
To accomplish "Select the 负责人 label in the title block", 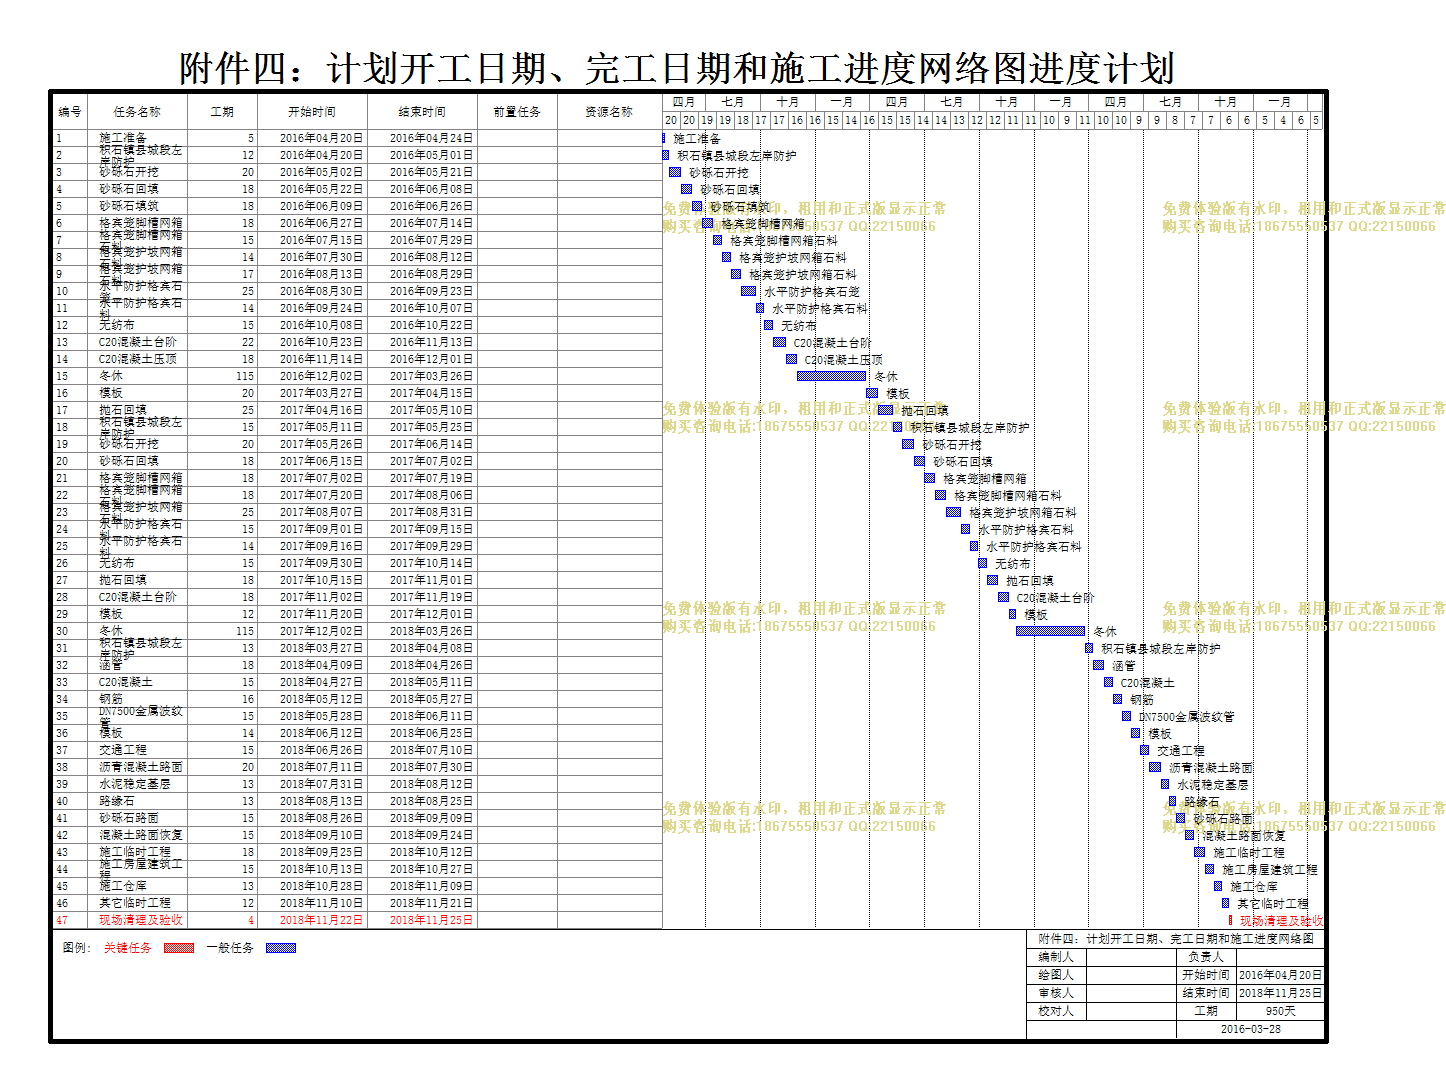I will tap(1206, 957).
